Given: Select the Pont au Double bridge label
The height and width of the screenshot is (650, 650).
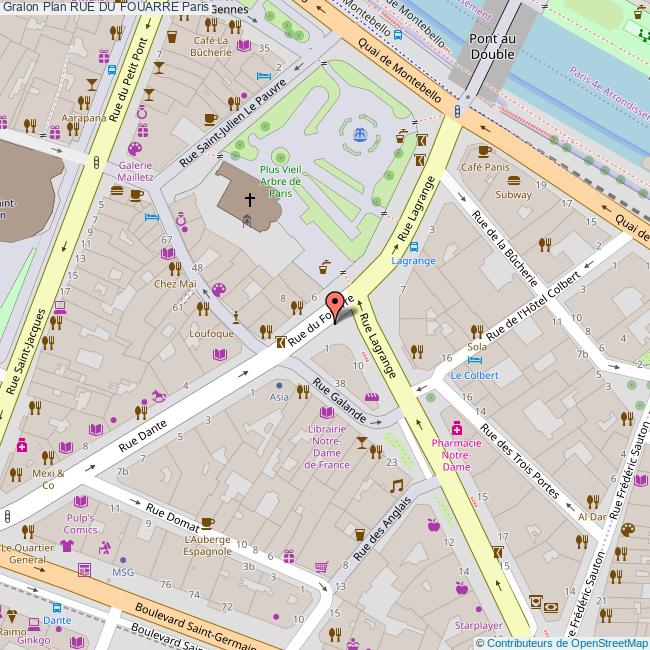Looking at the screenshot, I should tap(492, 46).
